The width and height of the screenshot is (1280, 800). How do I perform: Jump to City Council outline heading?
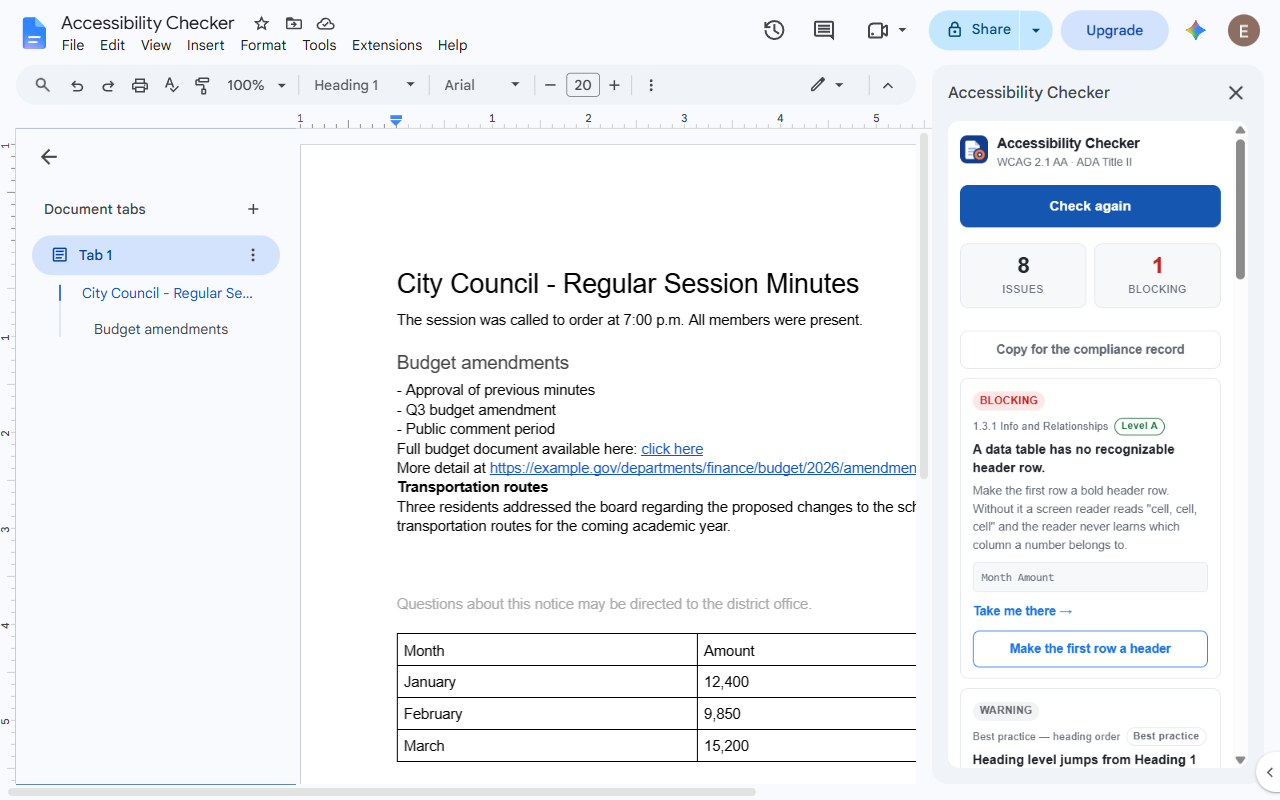coord(167,293)
